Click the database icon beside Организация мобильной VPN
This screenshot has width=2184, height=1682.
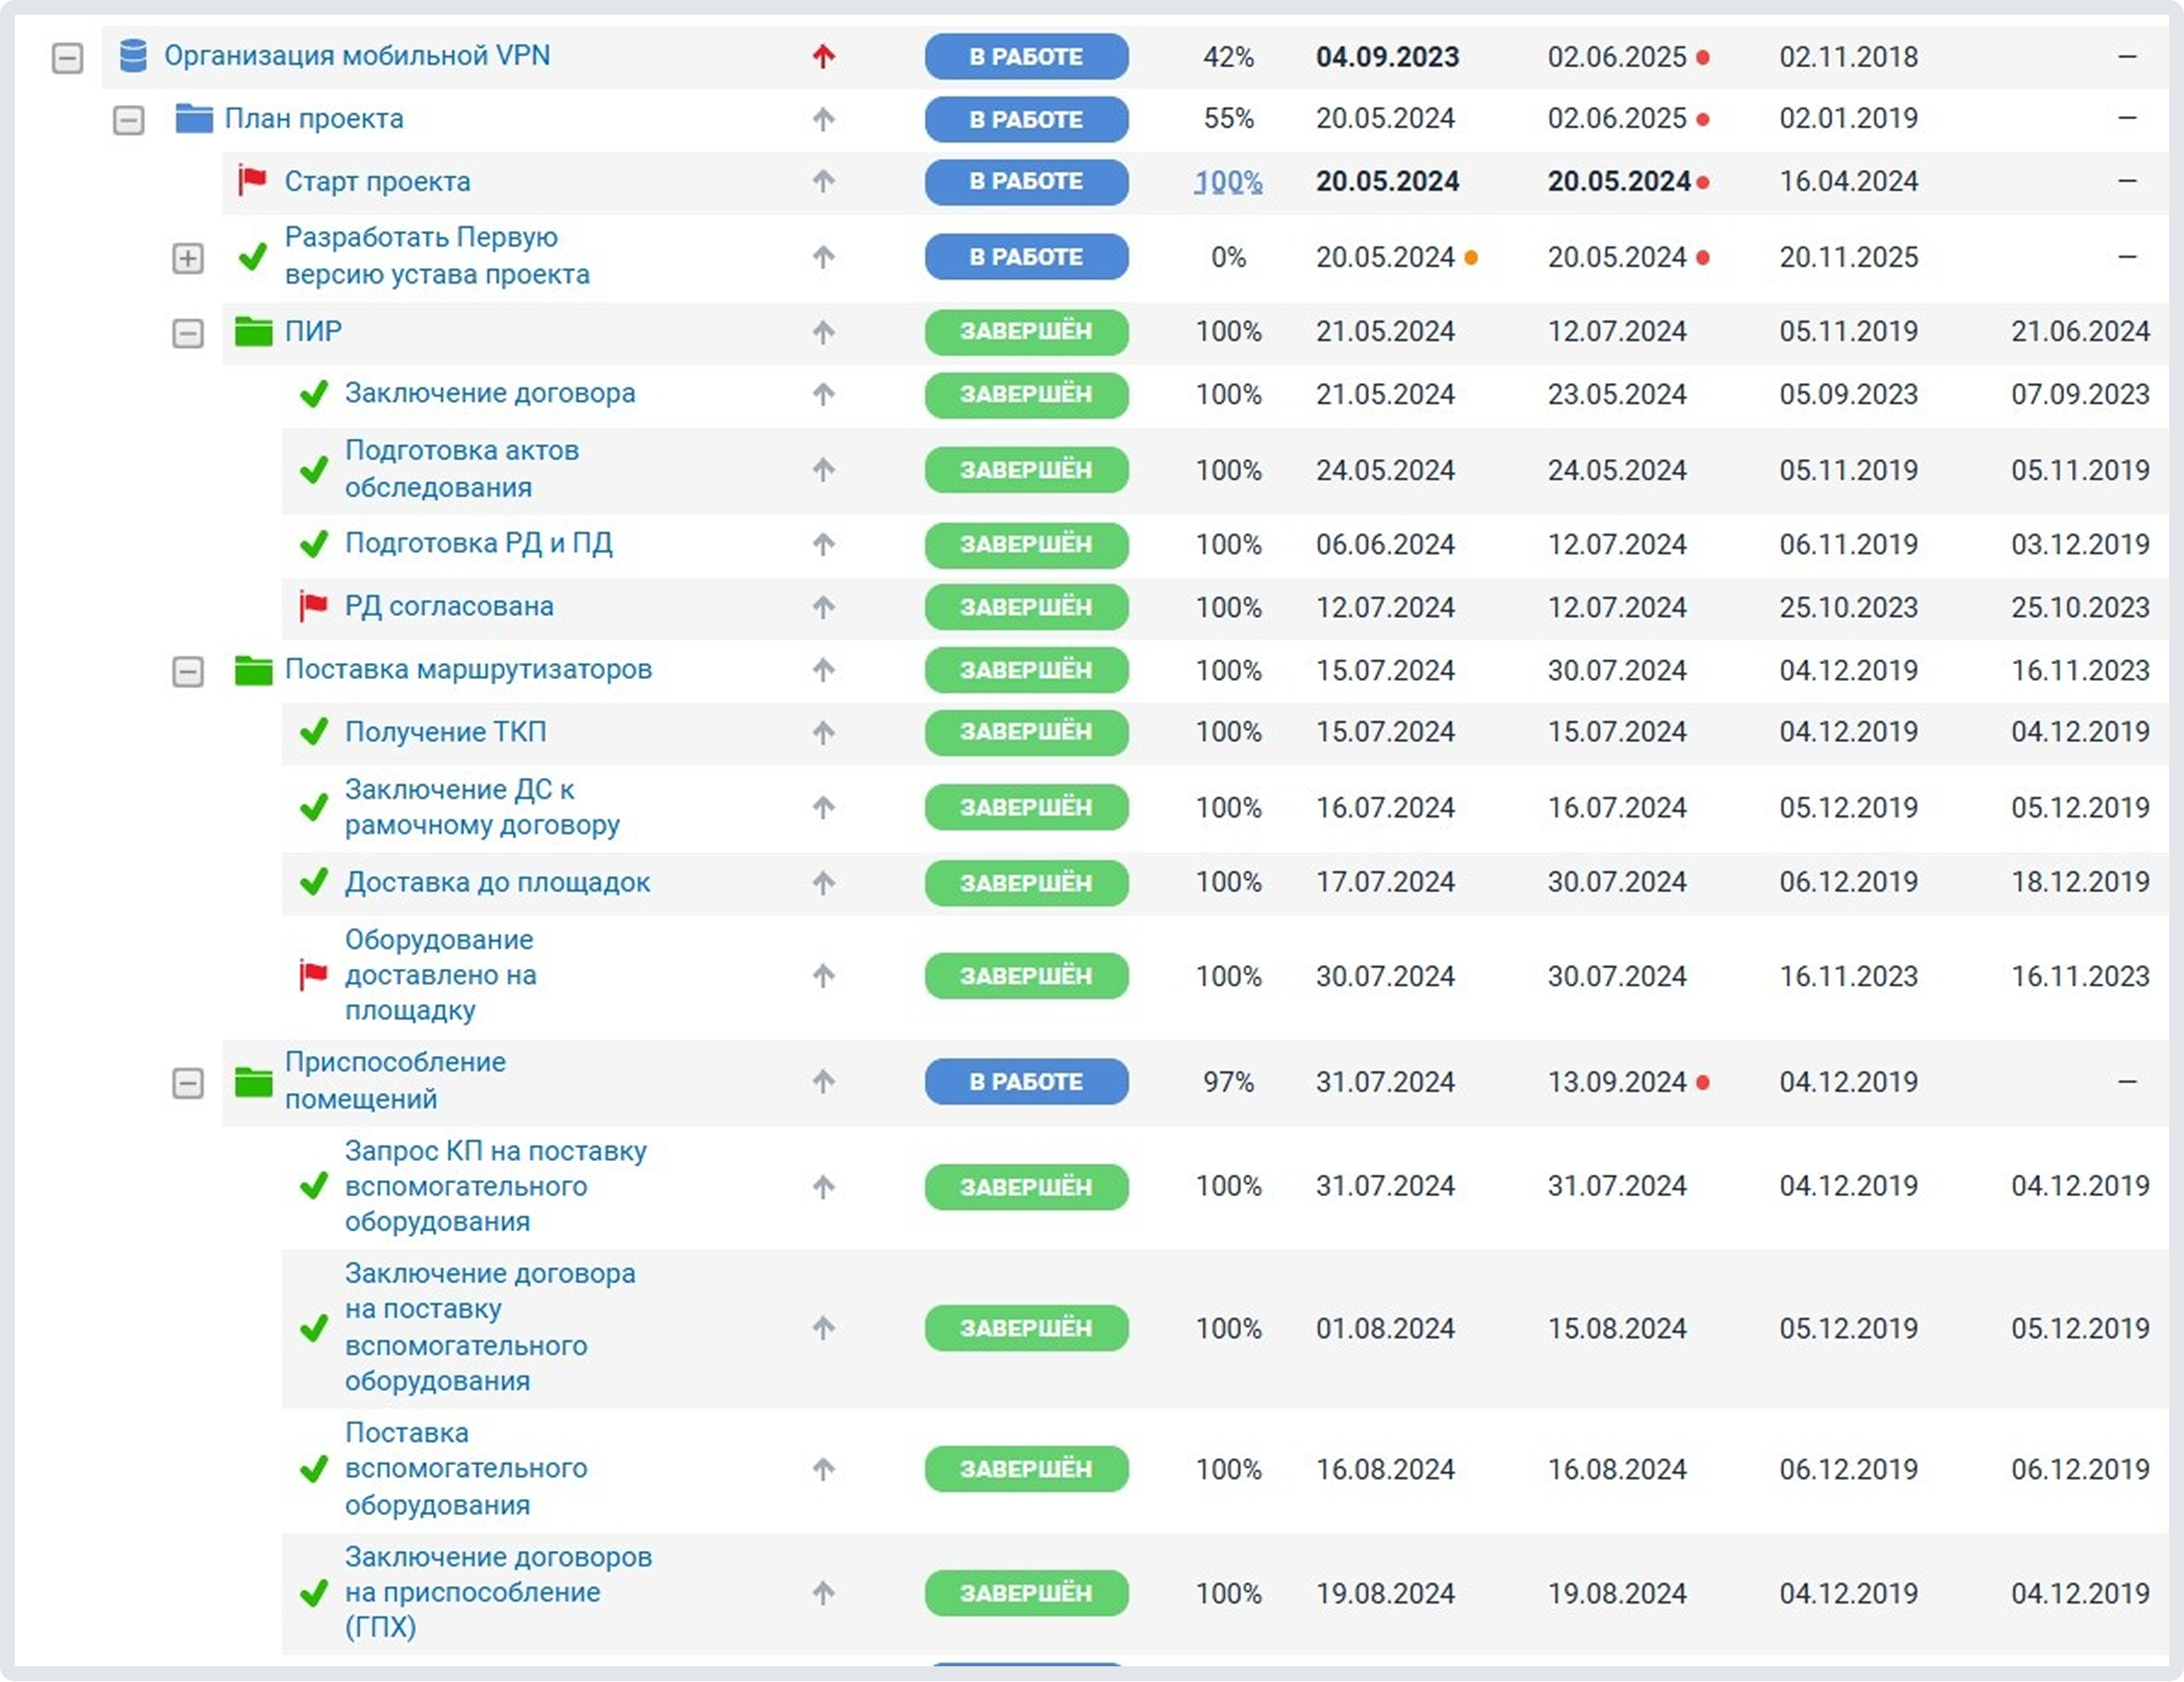click(x=133, y=56)
